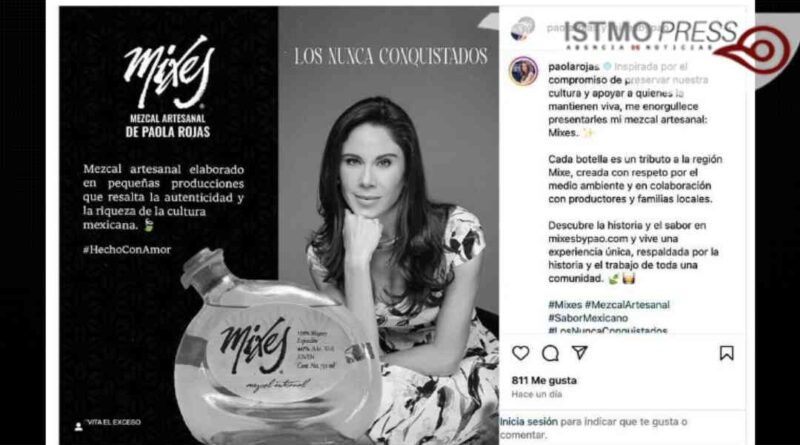Click the tagged people icon on photo
800x445 pixels.
78,426
